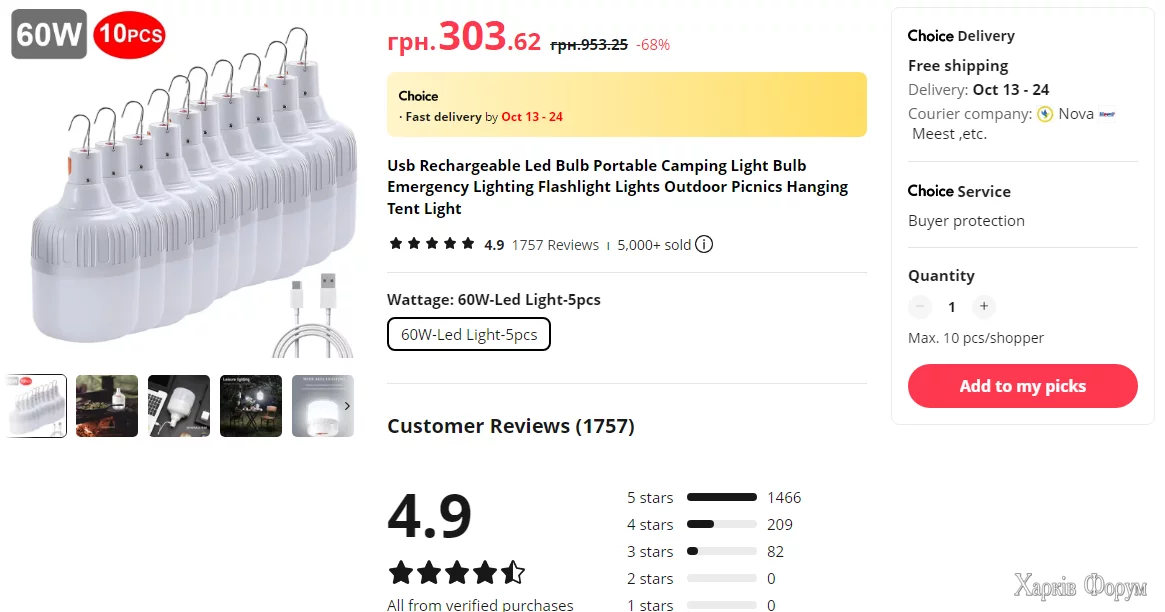
Task: Click the Nova courier logo icon
Action: click(x=1045, y=114)
